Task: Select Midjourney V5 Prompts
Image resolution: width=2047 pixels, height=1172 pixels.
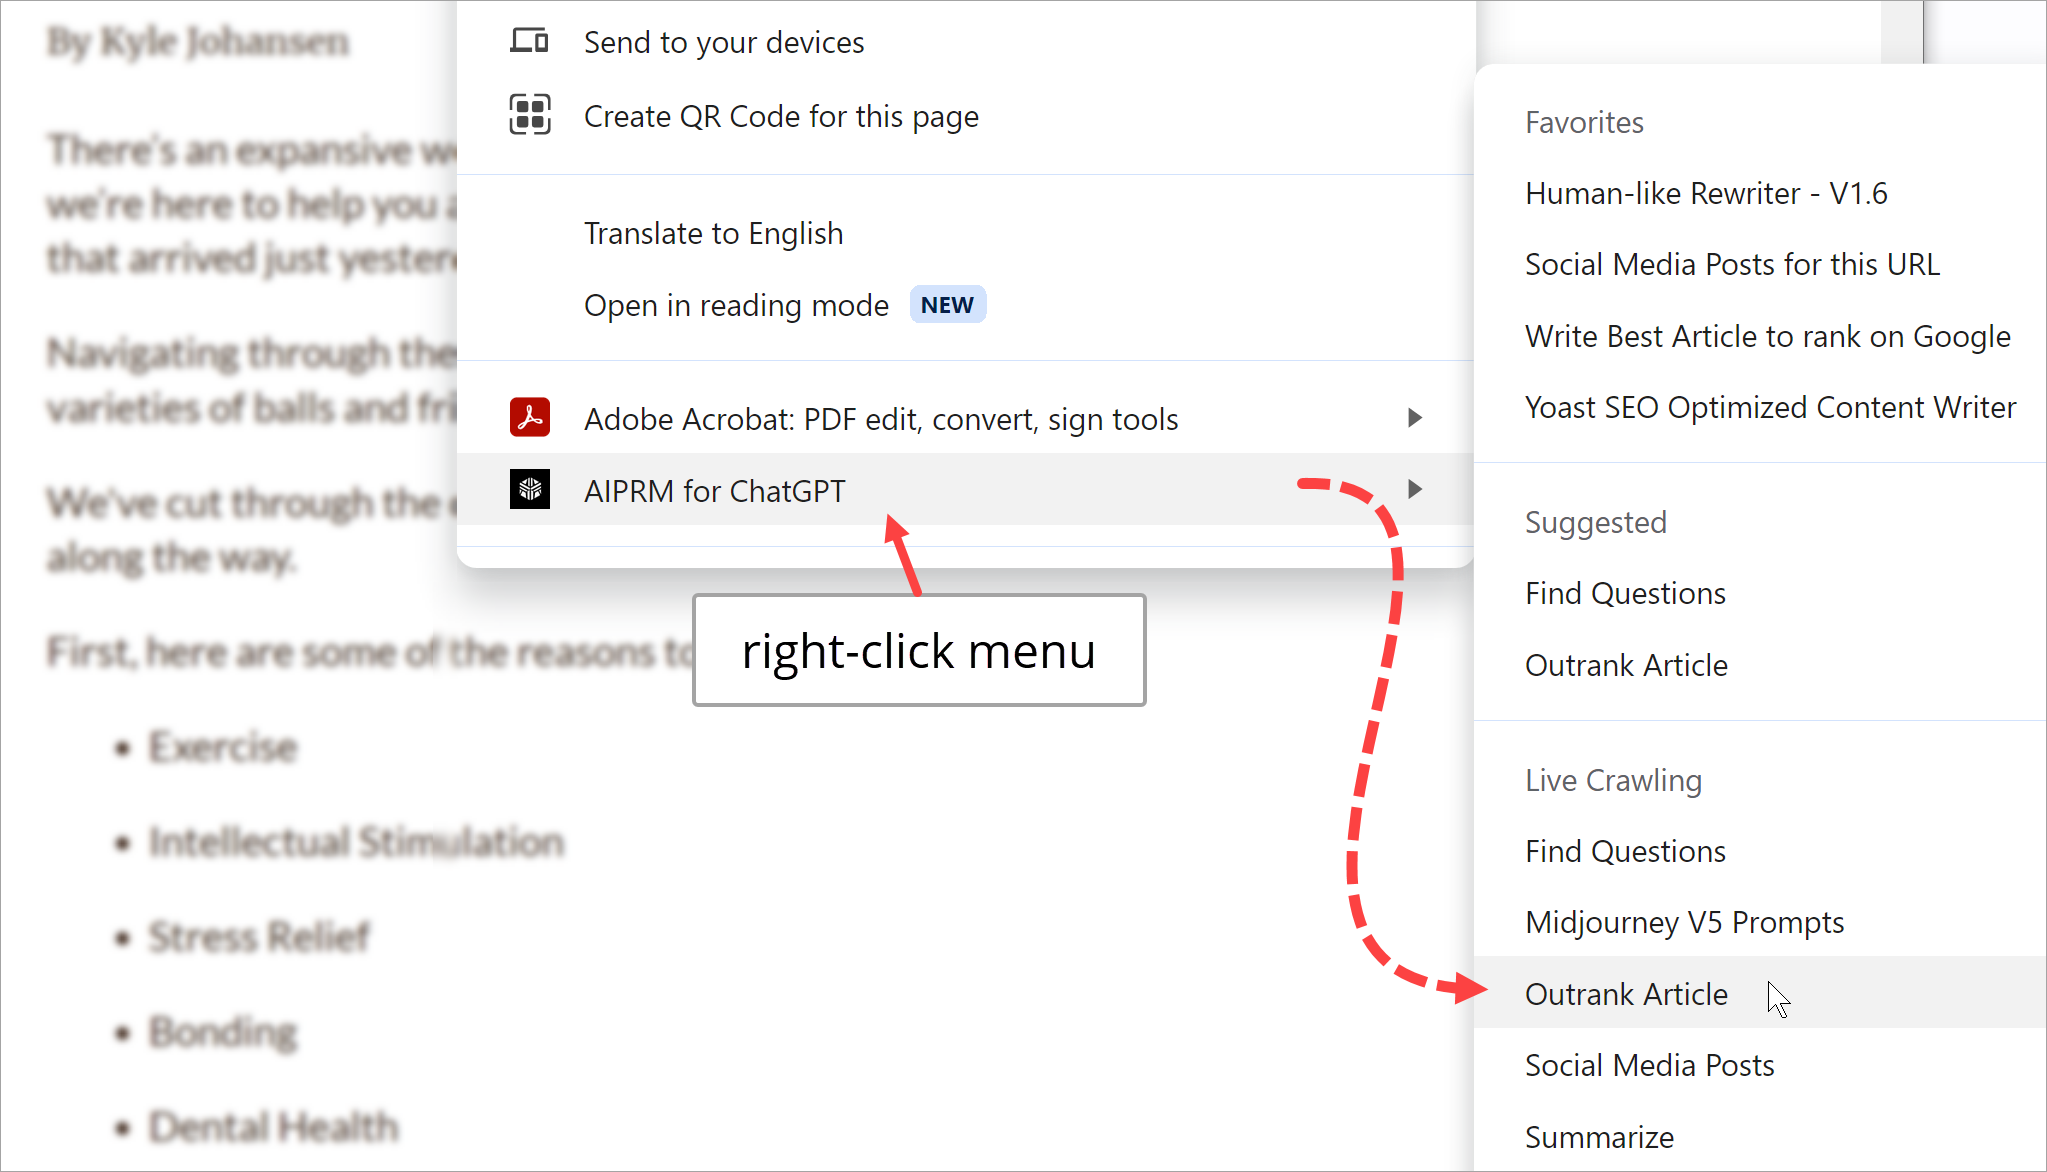Action: [1684, 922]
